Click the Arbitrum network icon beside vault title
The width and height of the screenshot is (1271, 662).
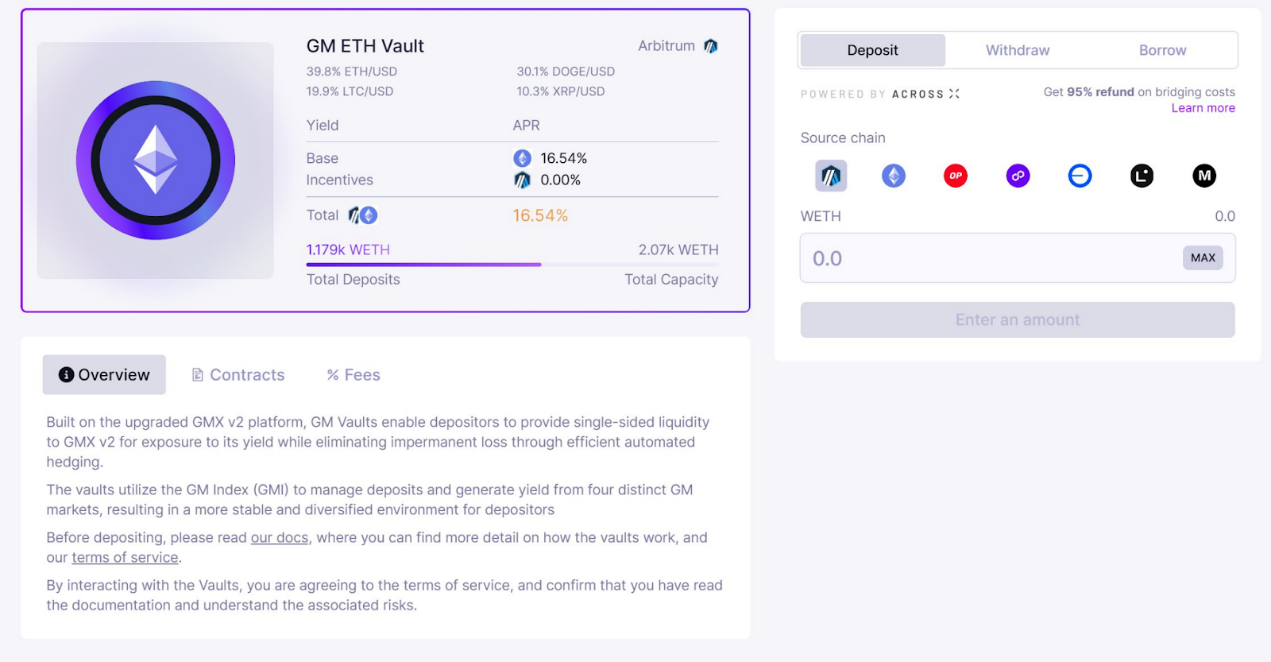711,46
